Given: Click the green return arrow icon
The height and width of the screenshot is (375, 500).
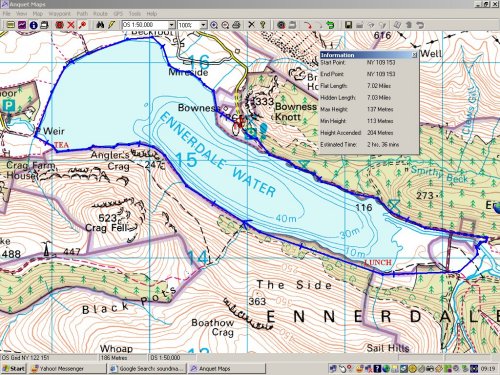Looking at the screenshot, I should [330, 25].
